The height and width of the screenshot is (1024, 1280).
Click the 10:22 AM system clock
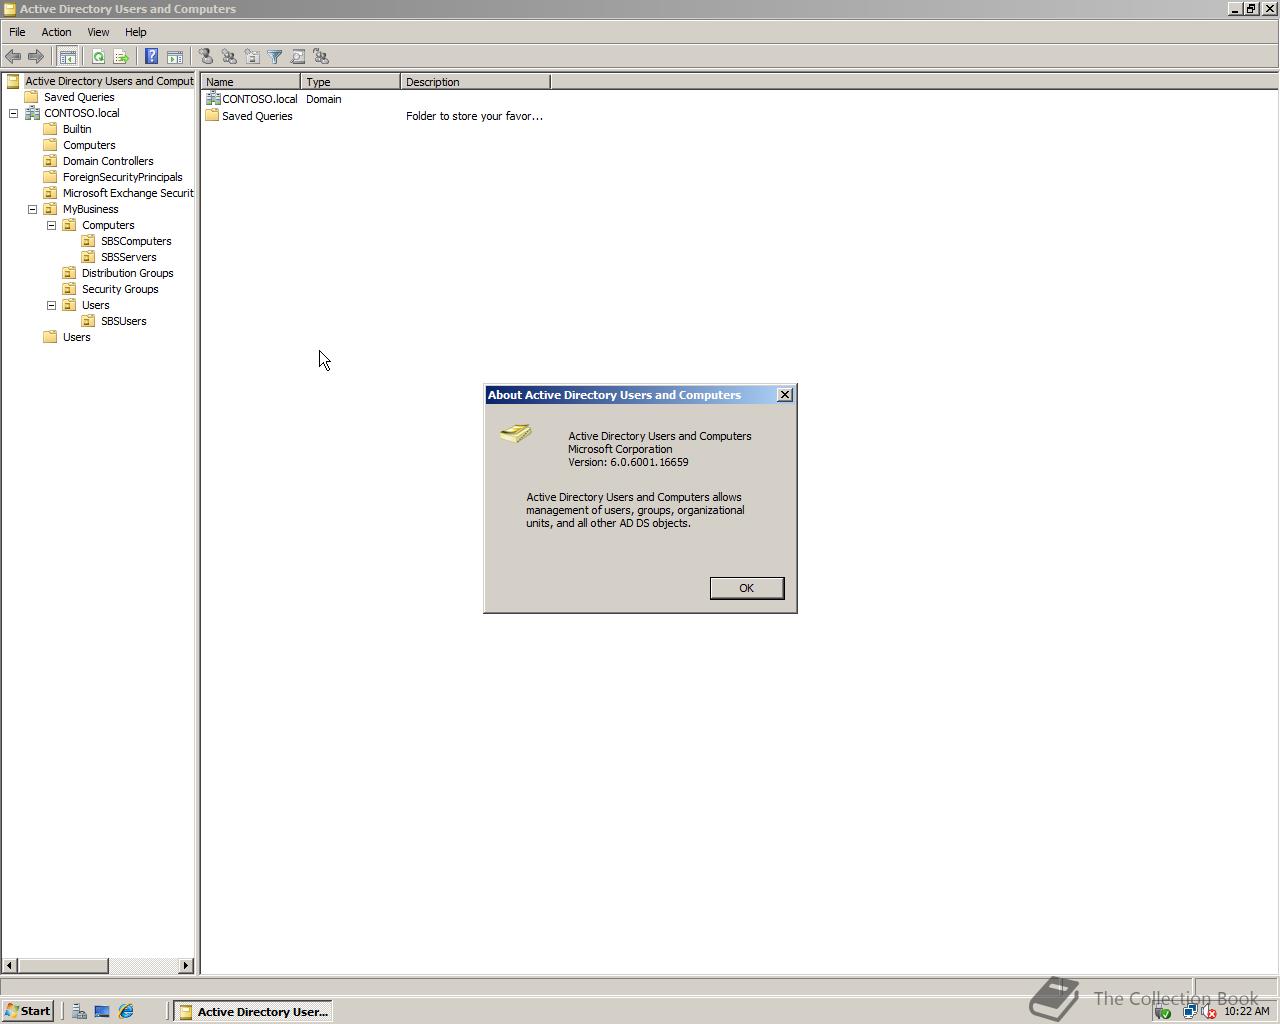pyautogui.click(x=1246, y=1011)
